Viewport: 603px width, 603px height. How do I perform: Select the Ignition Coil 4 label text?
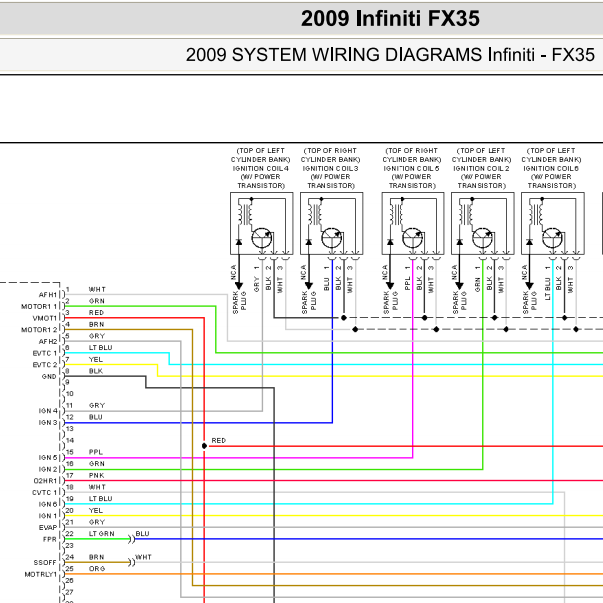261,168
